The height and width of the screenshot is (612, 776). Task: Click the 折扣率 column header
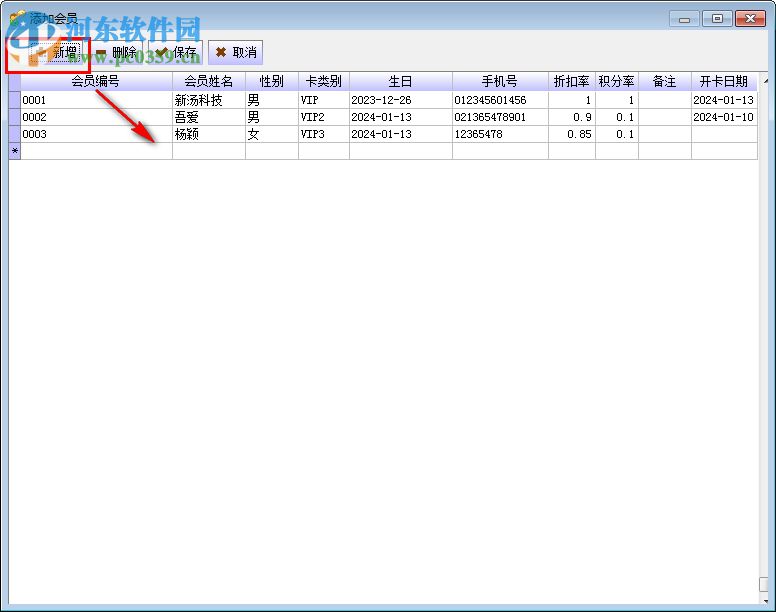pos(572,81)
